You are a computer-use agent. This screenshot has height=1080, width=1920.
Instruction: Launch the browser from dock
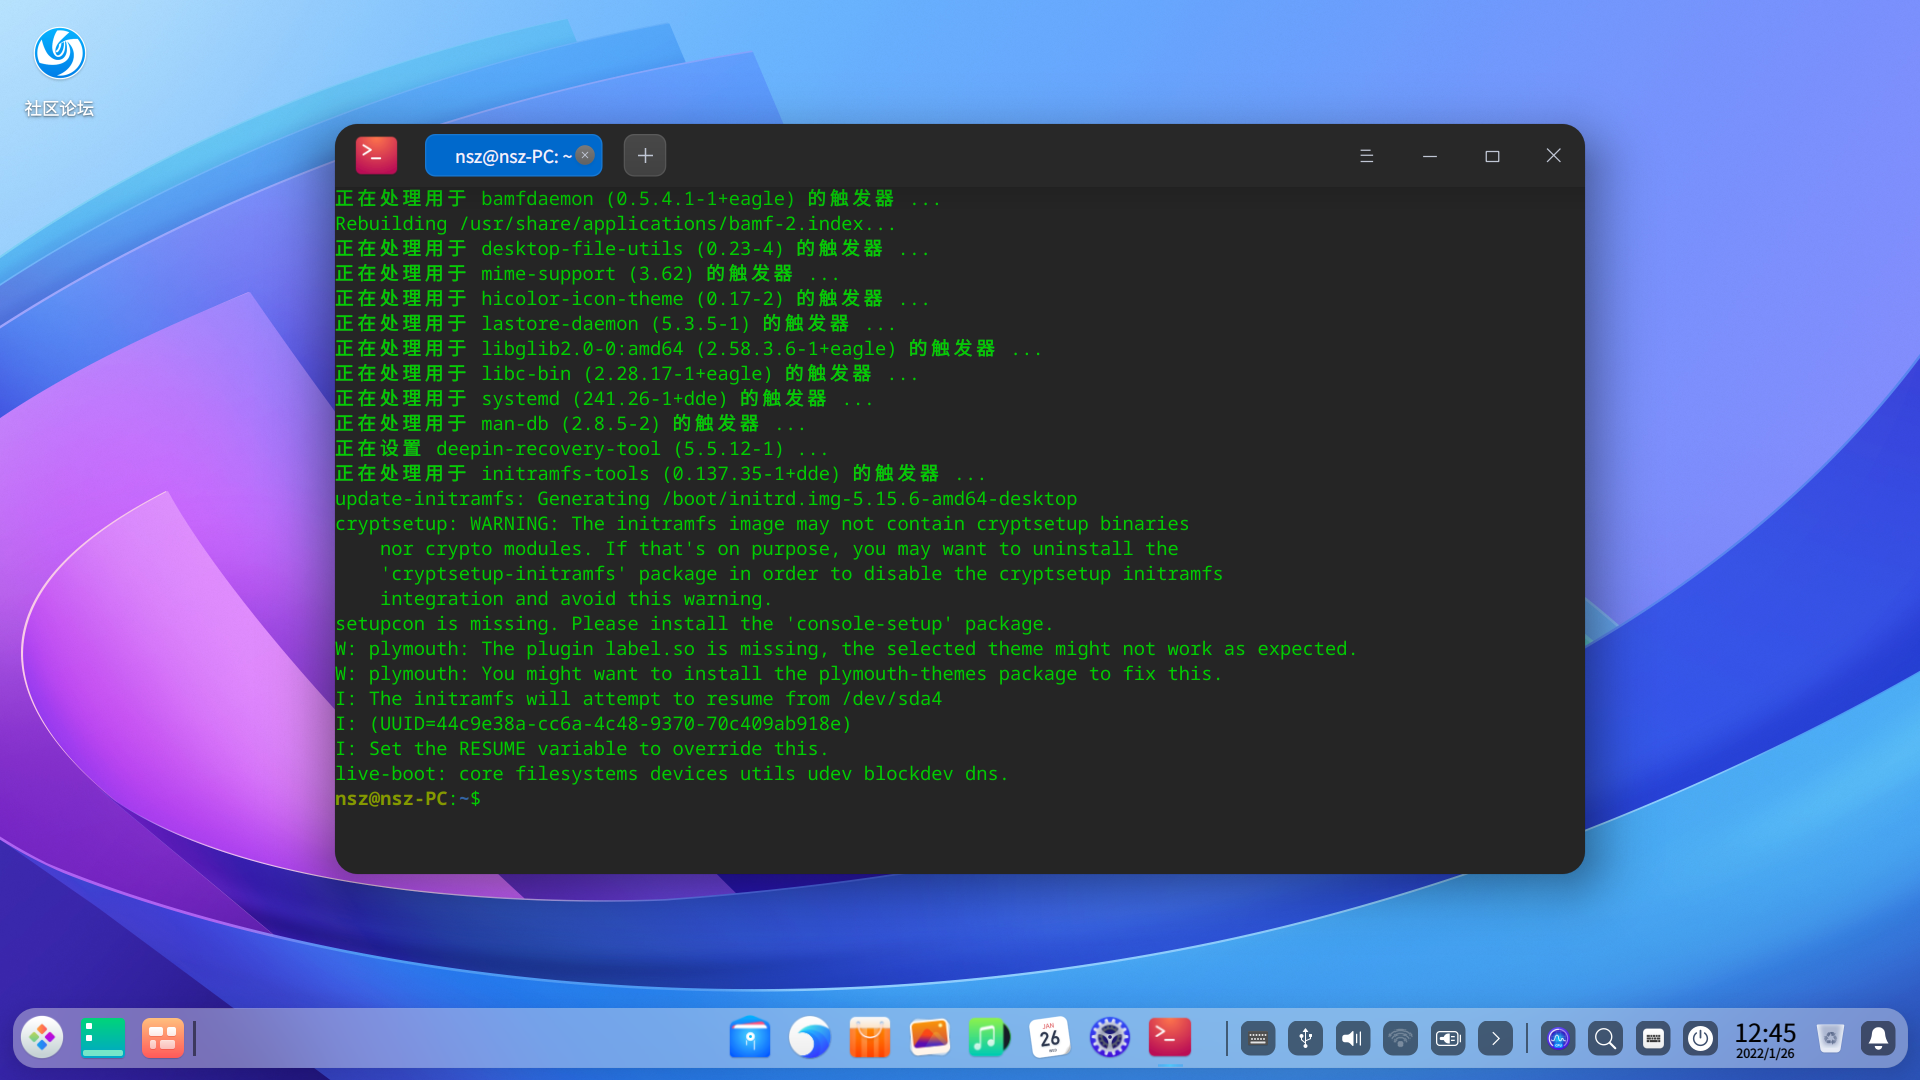click(x=809, y=1038)
